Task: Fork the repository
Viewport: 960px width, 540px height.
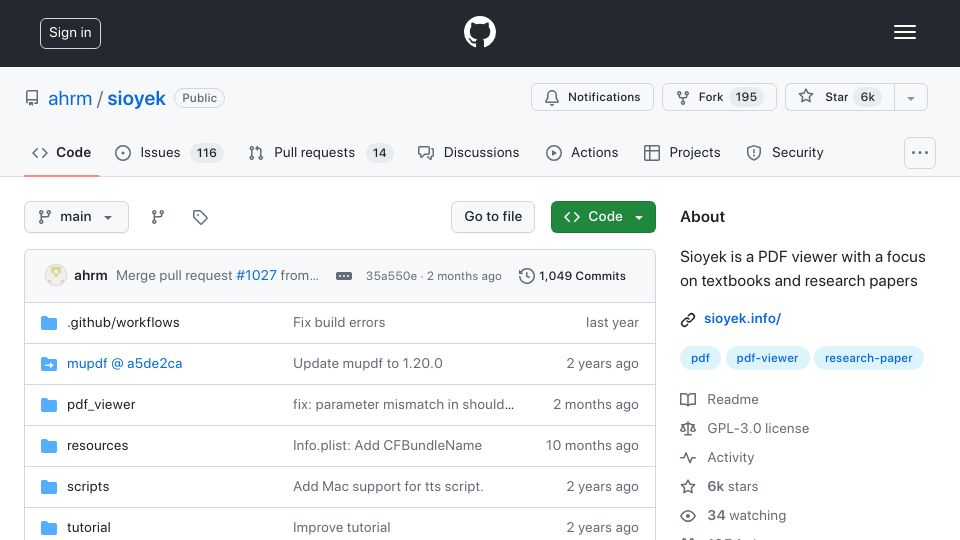Action: (719, 97)
